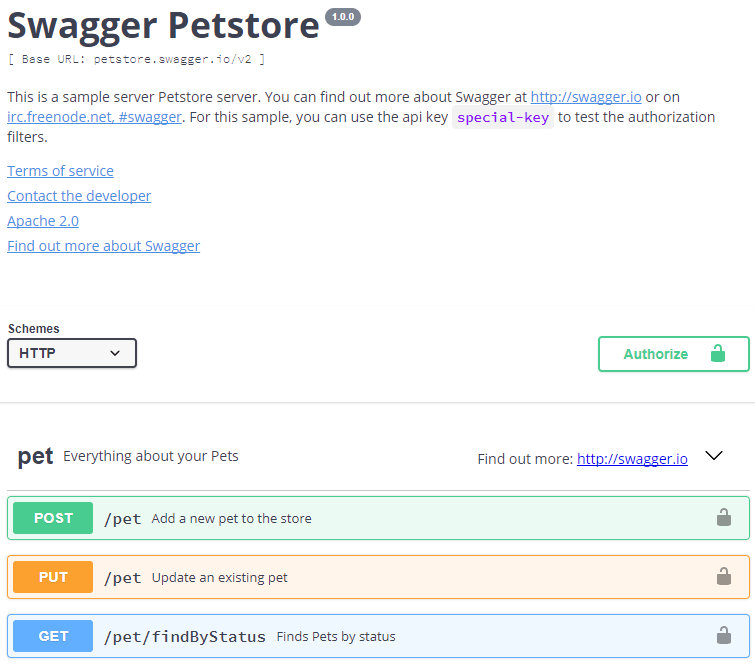Click the lock icon on PUT /pet row
Image resolution: width=755 pixels, height=668 pixels.
click(x=723, y=576)
